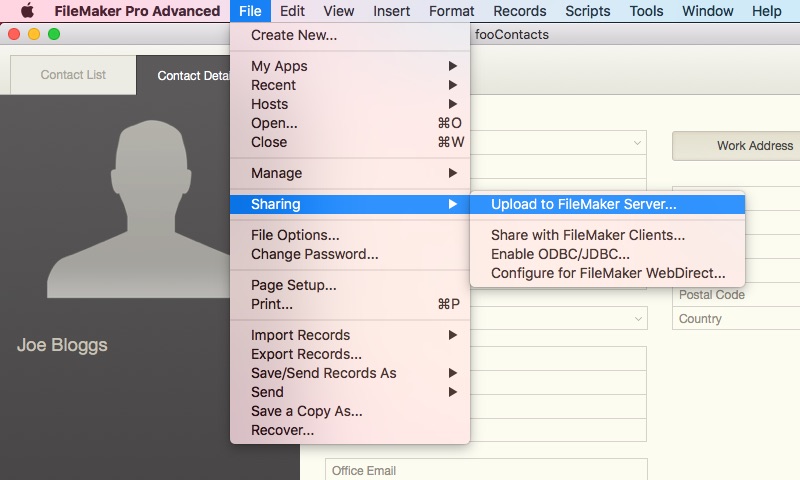This screenshot has width=800, height=480.
Task: Expand the Import Records submenu
Action: tap(350, 335)
